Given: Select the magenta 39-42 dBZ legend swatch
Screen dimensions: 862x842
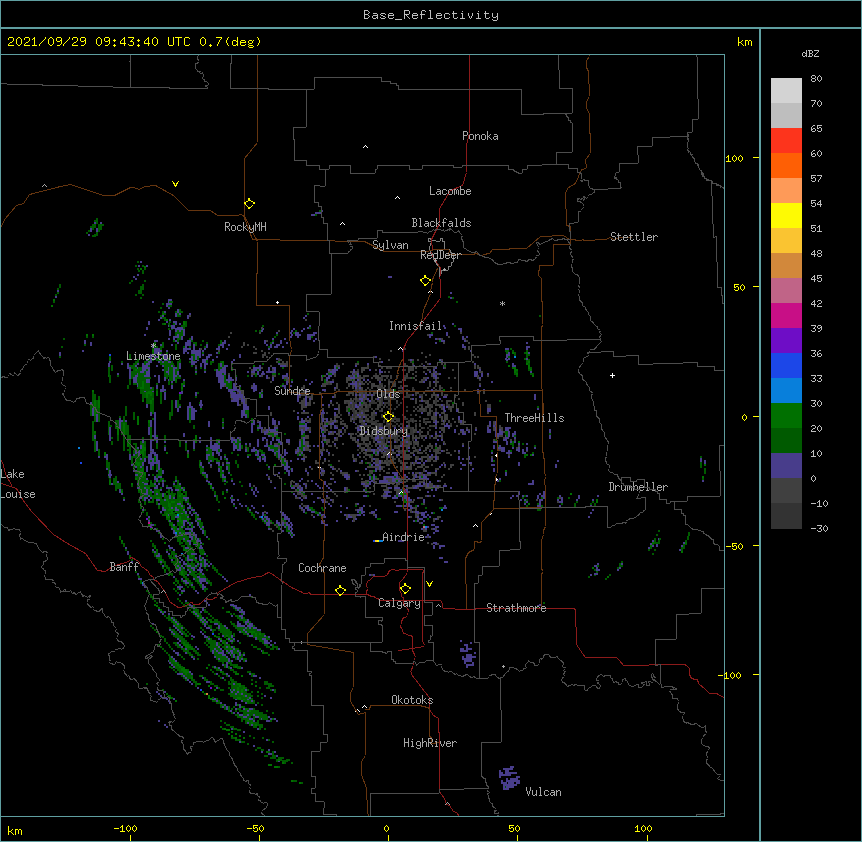Looking at the screenshot, I should point(786,315).
